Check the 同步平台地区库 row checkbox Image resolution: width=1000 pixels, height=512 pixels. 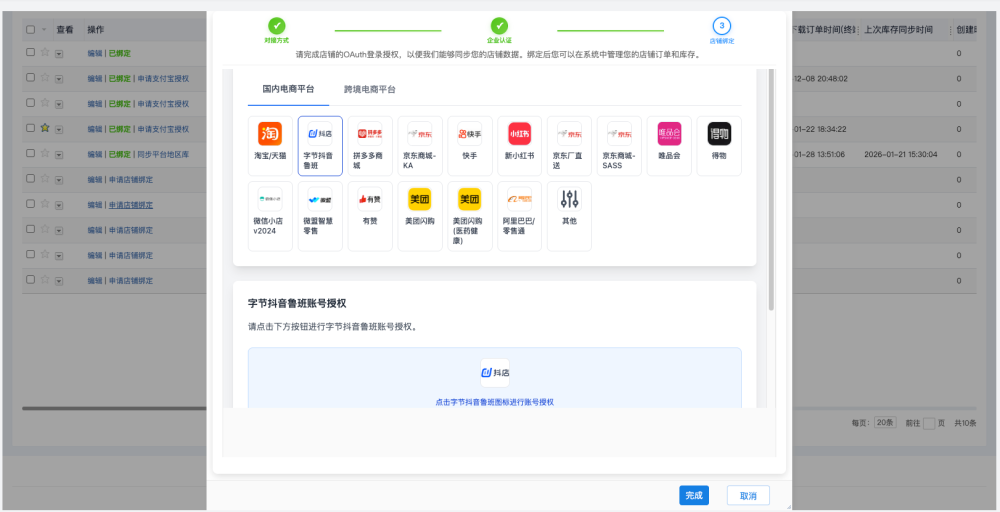click(x=30, y=154)
